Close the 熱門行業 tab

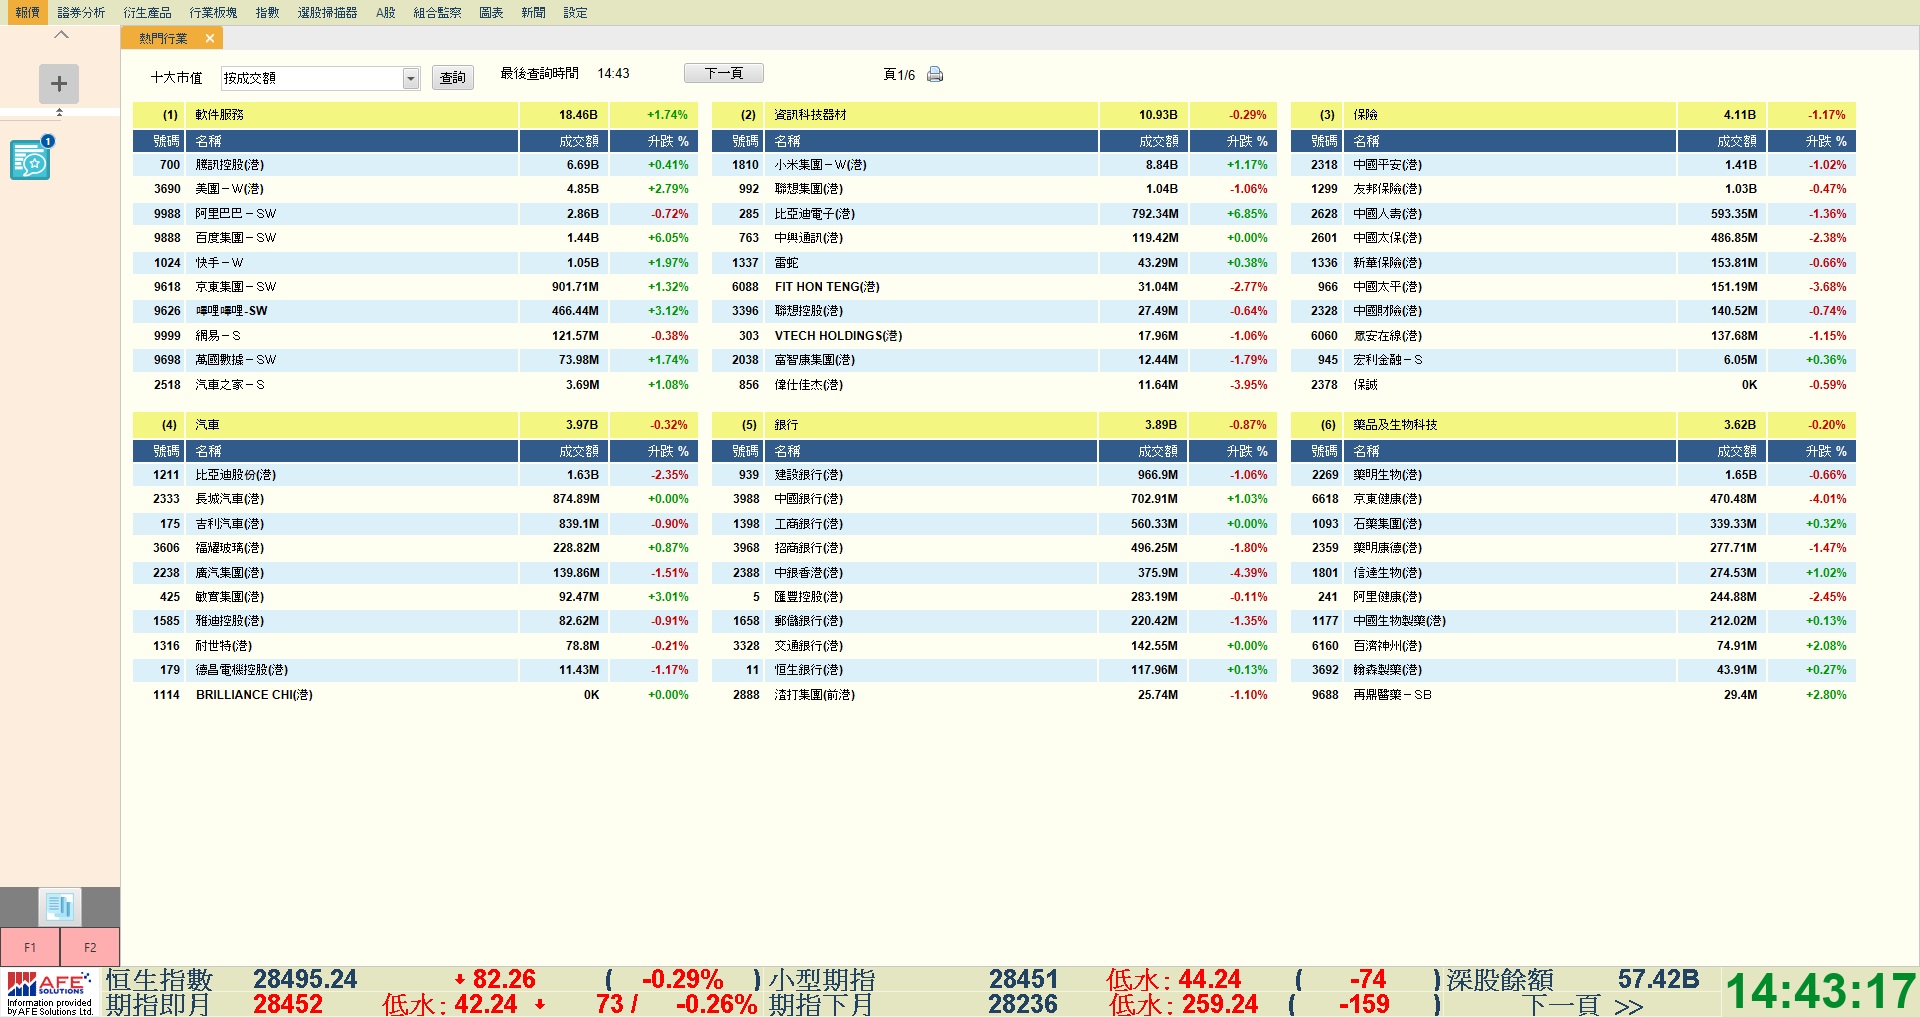tap(209, 38)
